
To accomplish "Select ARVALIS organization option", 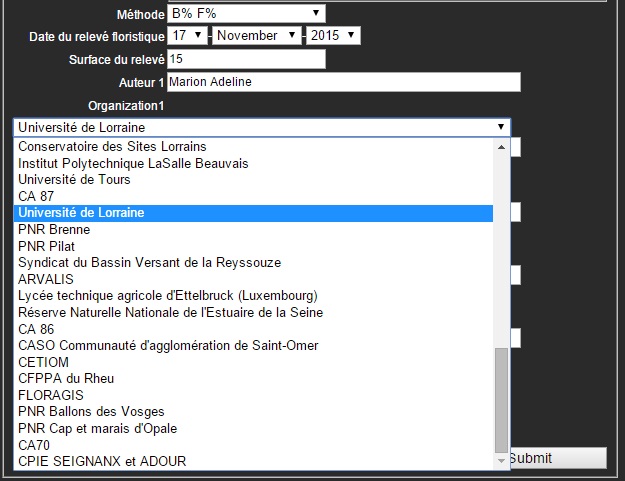I will point(46,279).
